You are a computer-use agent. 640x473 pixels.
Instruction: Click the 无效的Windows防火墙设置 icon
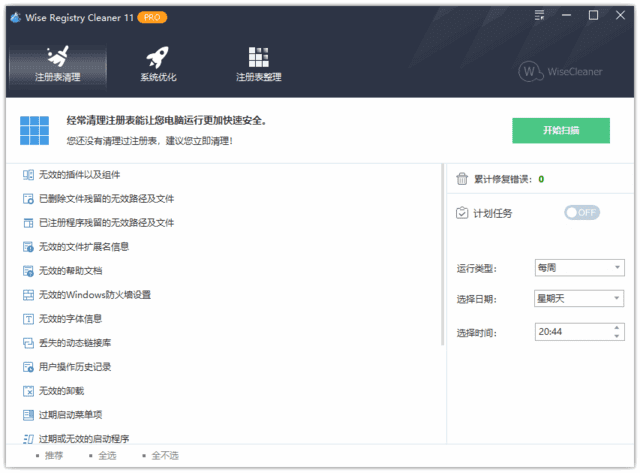[28, 295]
